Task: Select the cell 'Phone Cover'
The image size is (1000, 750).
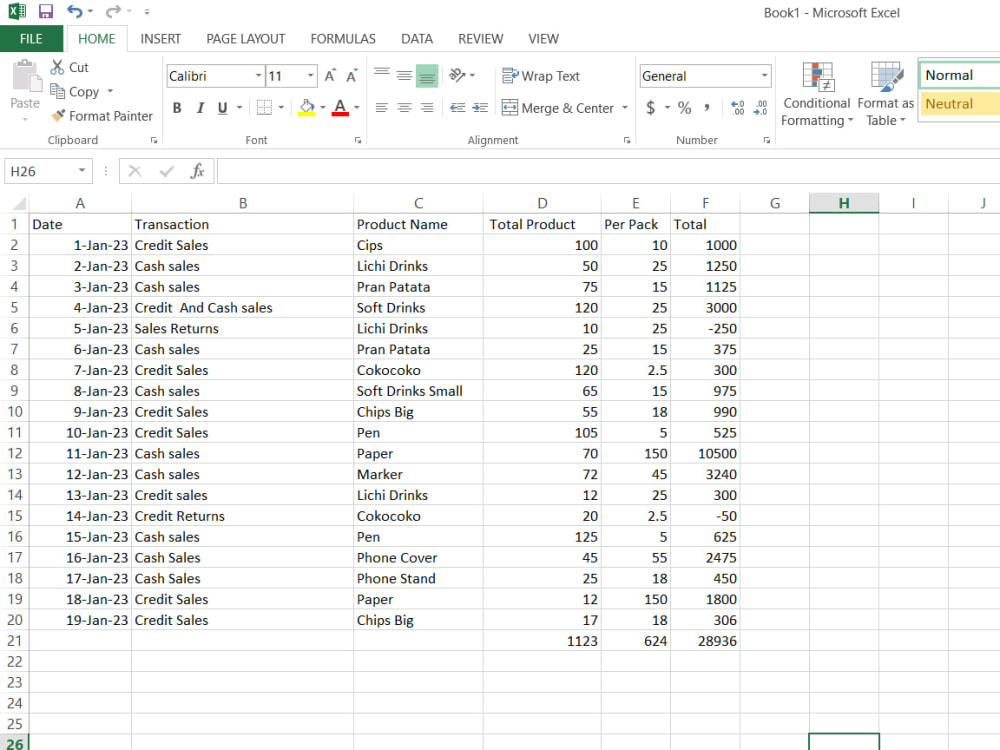Action: (418, 558)
